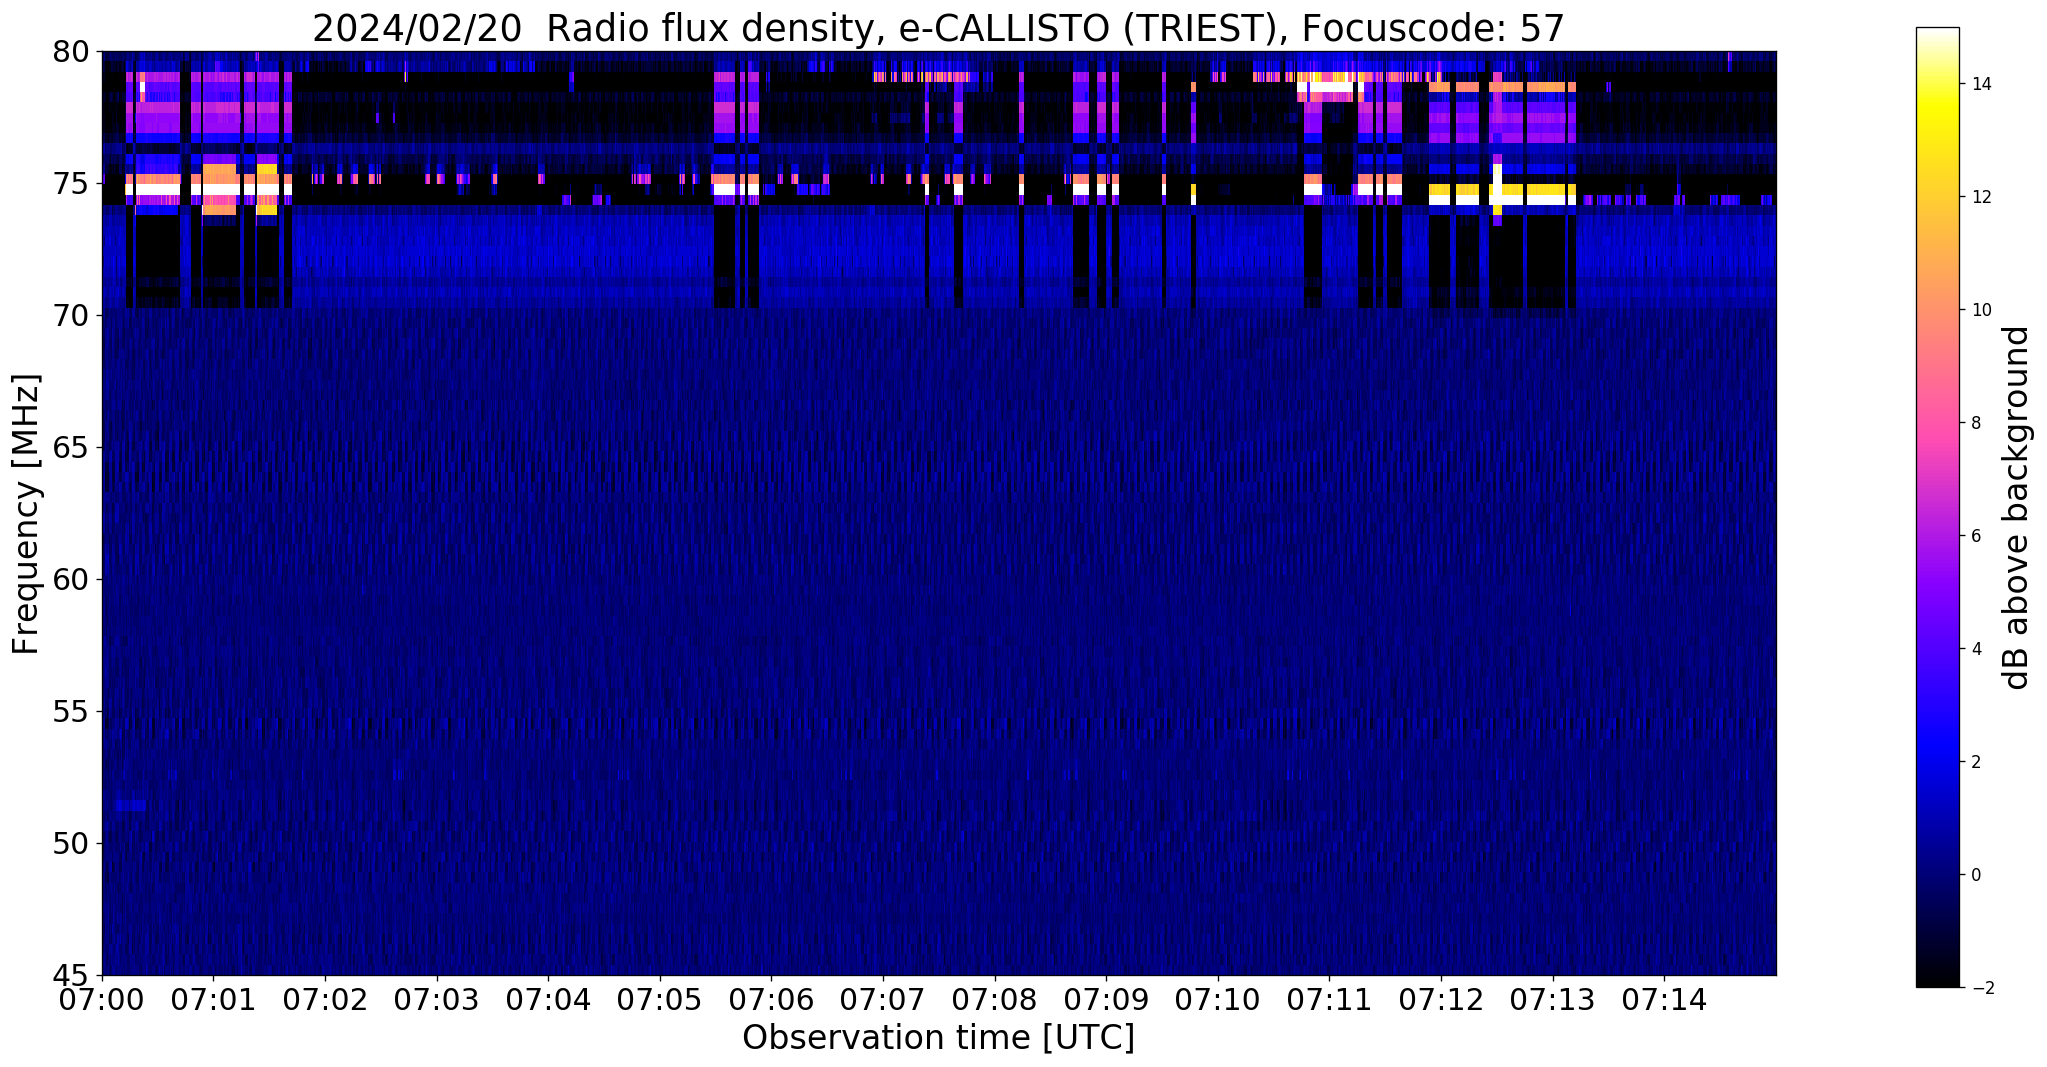
Task: Click the 07:11 time tick label
Action: click(1330, 999)
